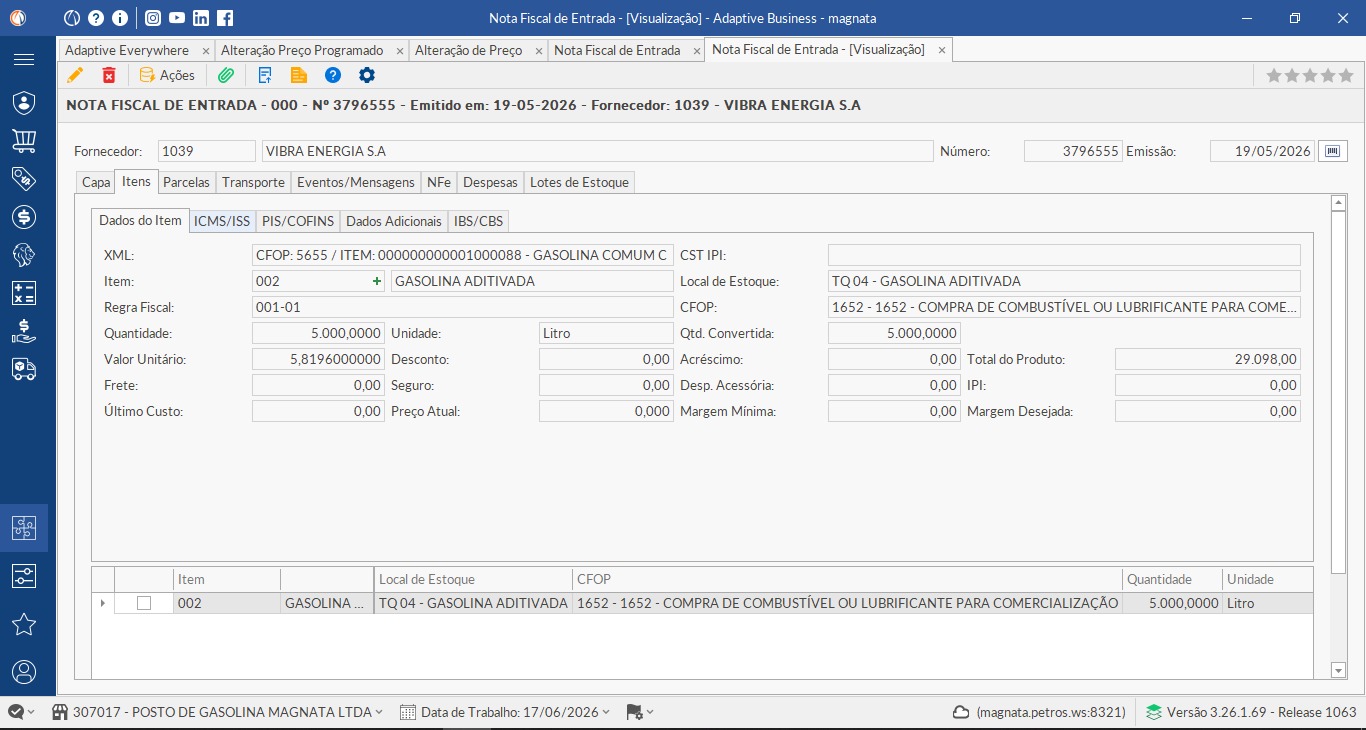Viewport: 1366px width, 730px height.
Task: Open the calculator sidebar icon
Action: tap(24, 293)
